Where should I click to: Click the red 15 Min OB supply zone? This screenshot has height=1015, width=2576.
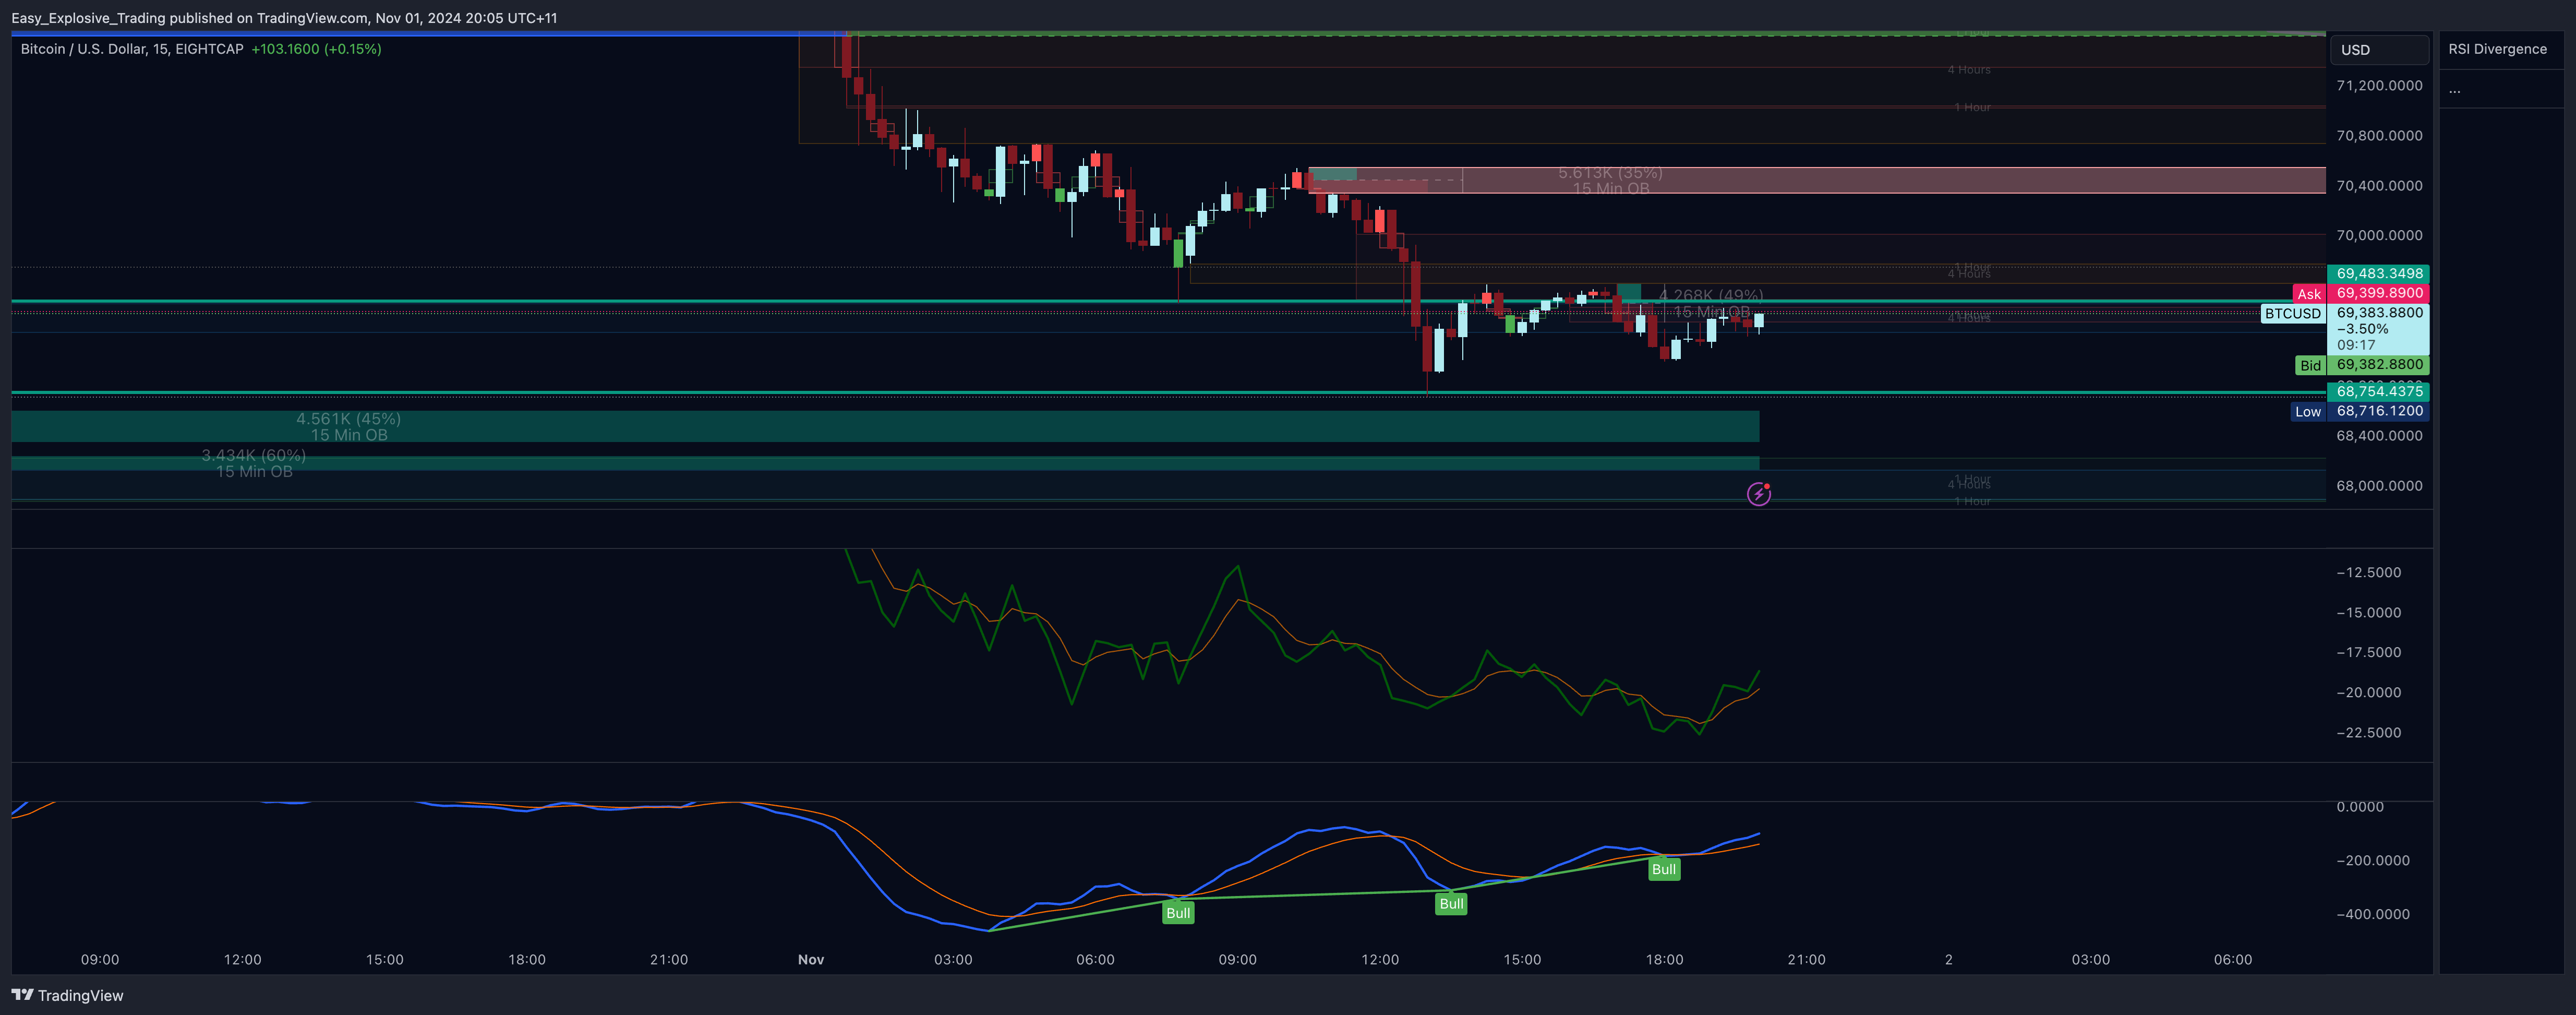tap(1816, 180)
